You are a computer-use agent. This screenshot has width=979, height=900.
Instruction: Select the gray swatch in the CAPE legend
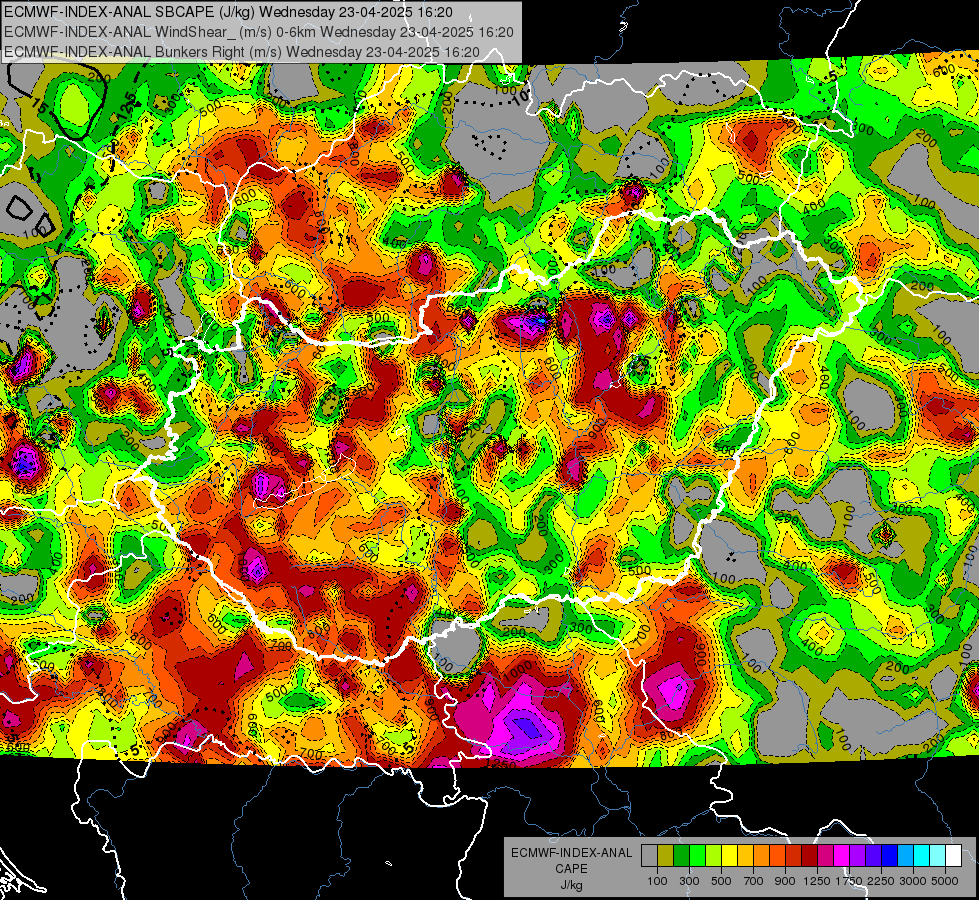point(649,856)
